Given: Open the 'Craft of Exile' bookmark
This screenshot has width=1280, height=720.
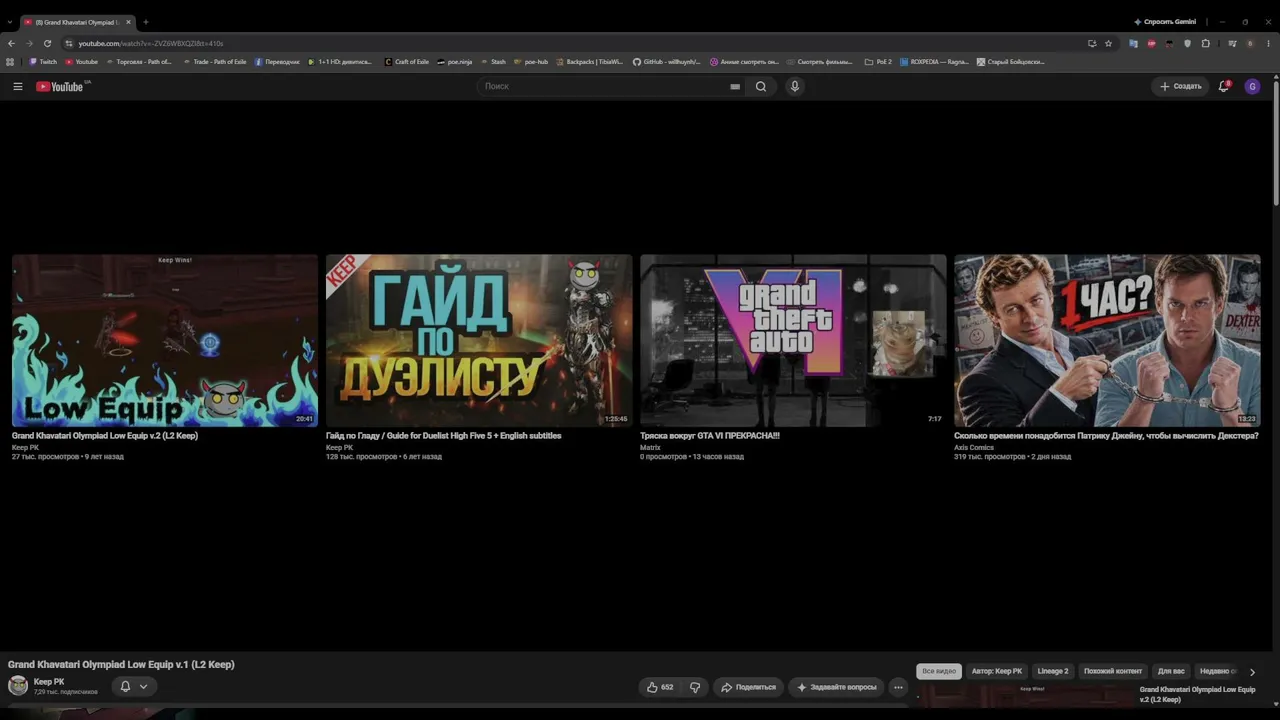Looking at the screenshot, I should click(x=407, y=62).
